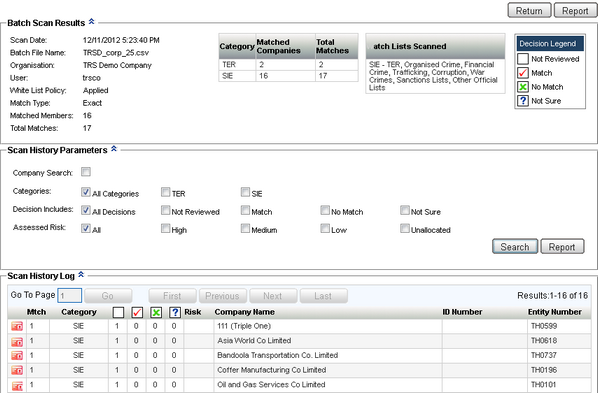Viewport: 598px width, 393px height.
Task: Click the Previous page button
Action: tap(222, 296)
